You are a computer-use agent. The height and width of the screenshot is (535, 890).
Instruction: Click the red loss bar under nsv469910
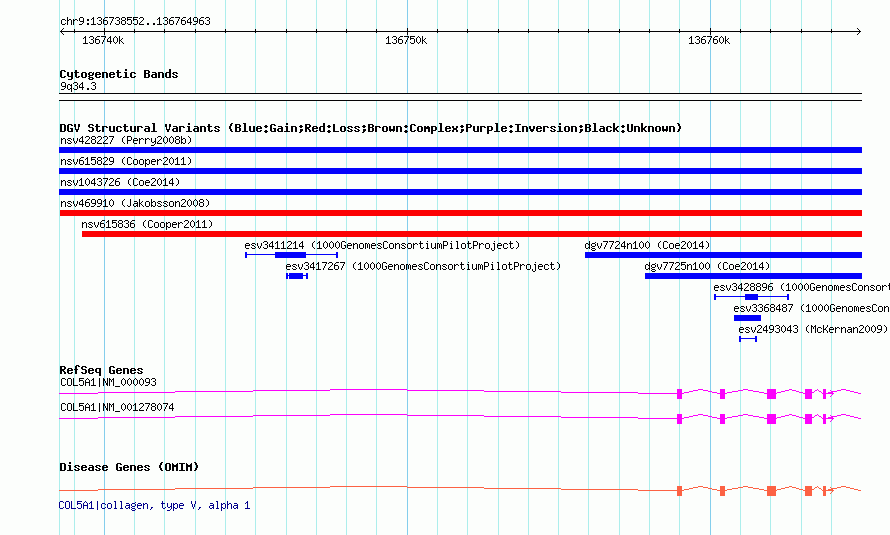click(x=460, y=213)
